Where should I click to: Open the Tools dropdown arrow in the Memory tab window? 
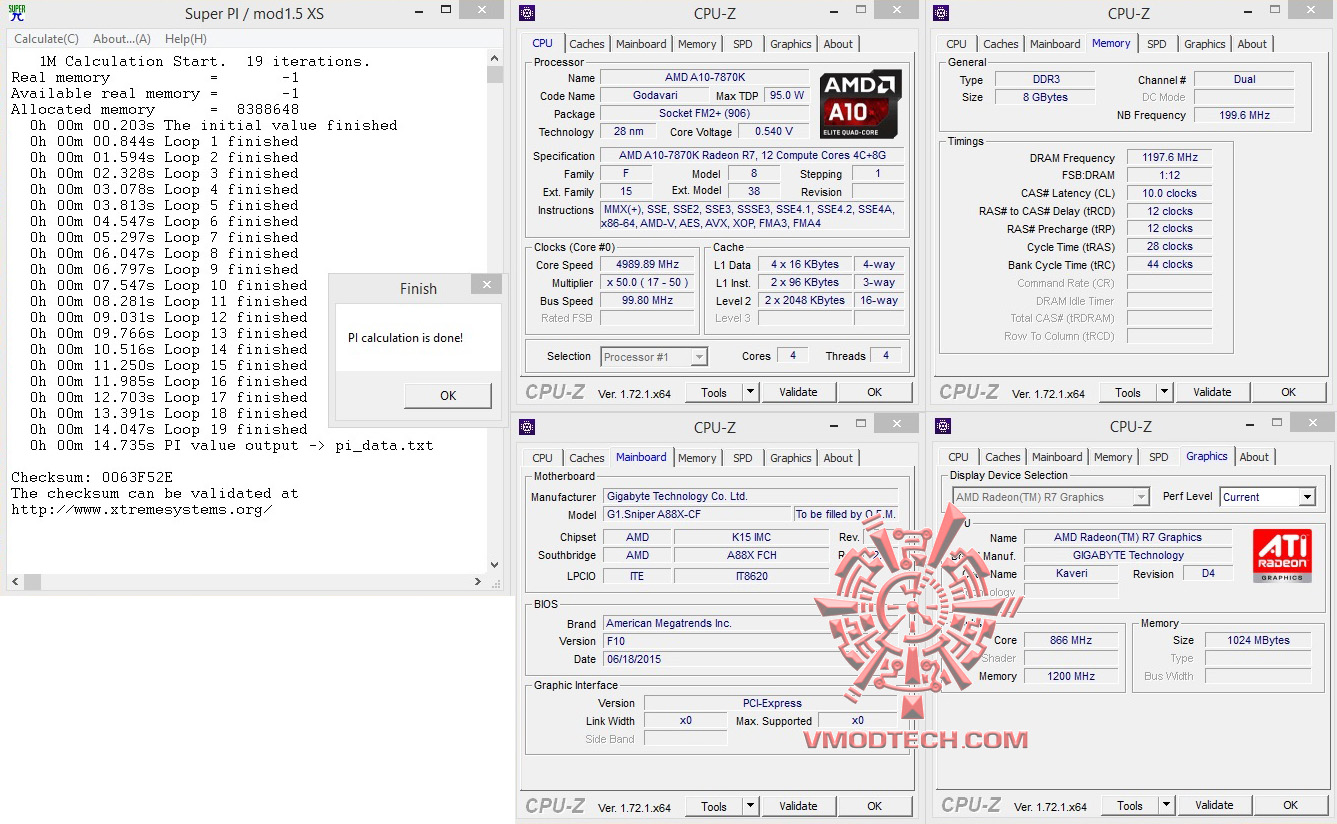1164,392
